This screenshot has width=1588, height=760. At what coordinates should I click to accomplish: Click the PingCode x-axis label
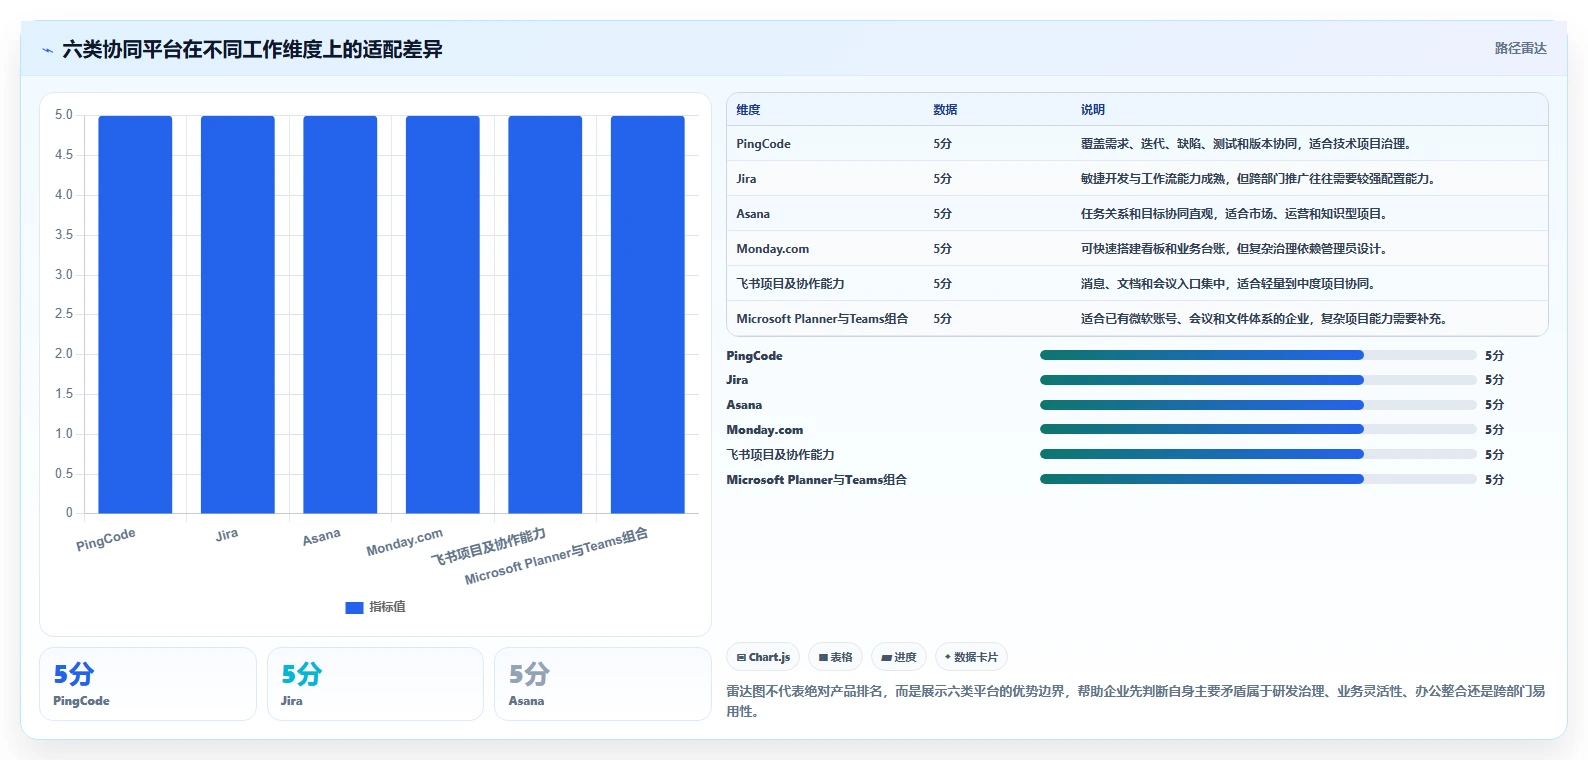tap(106, 539)
